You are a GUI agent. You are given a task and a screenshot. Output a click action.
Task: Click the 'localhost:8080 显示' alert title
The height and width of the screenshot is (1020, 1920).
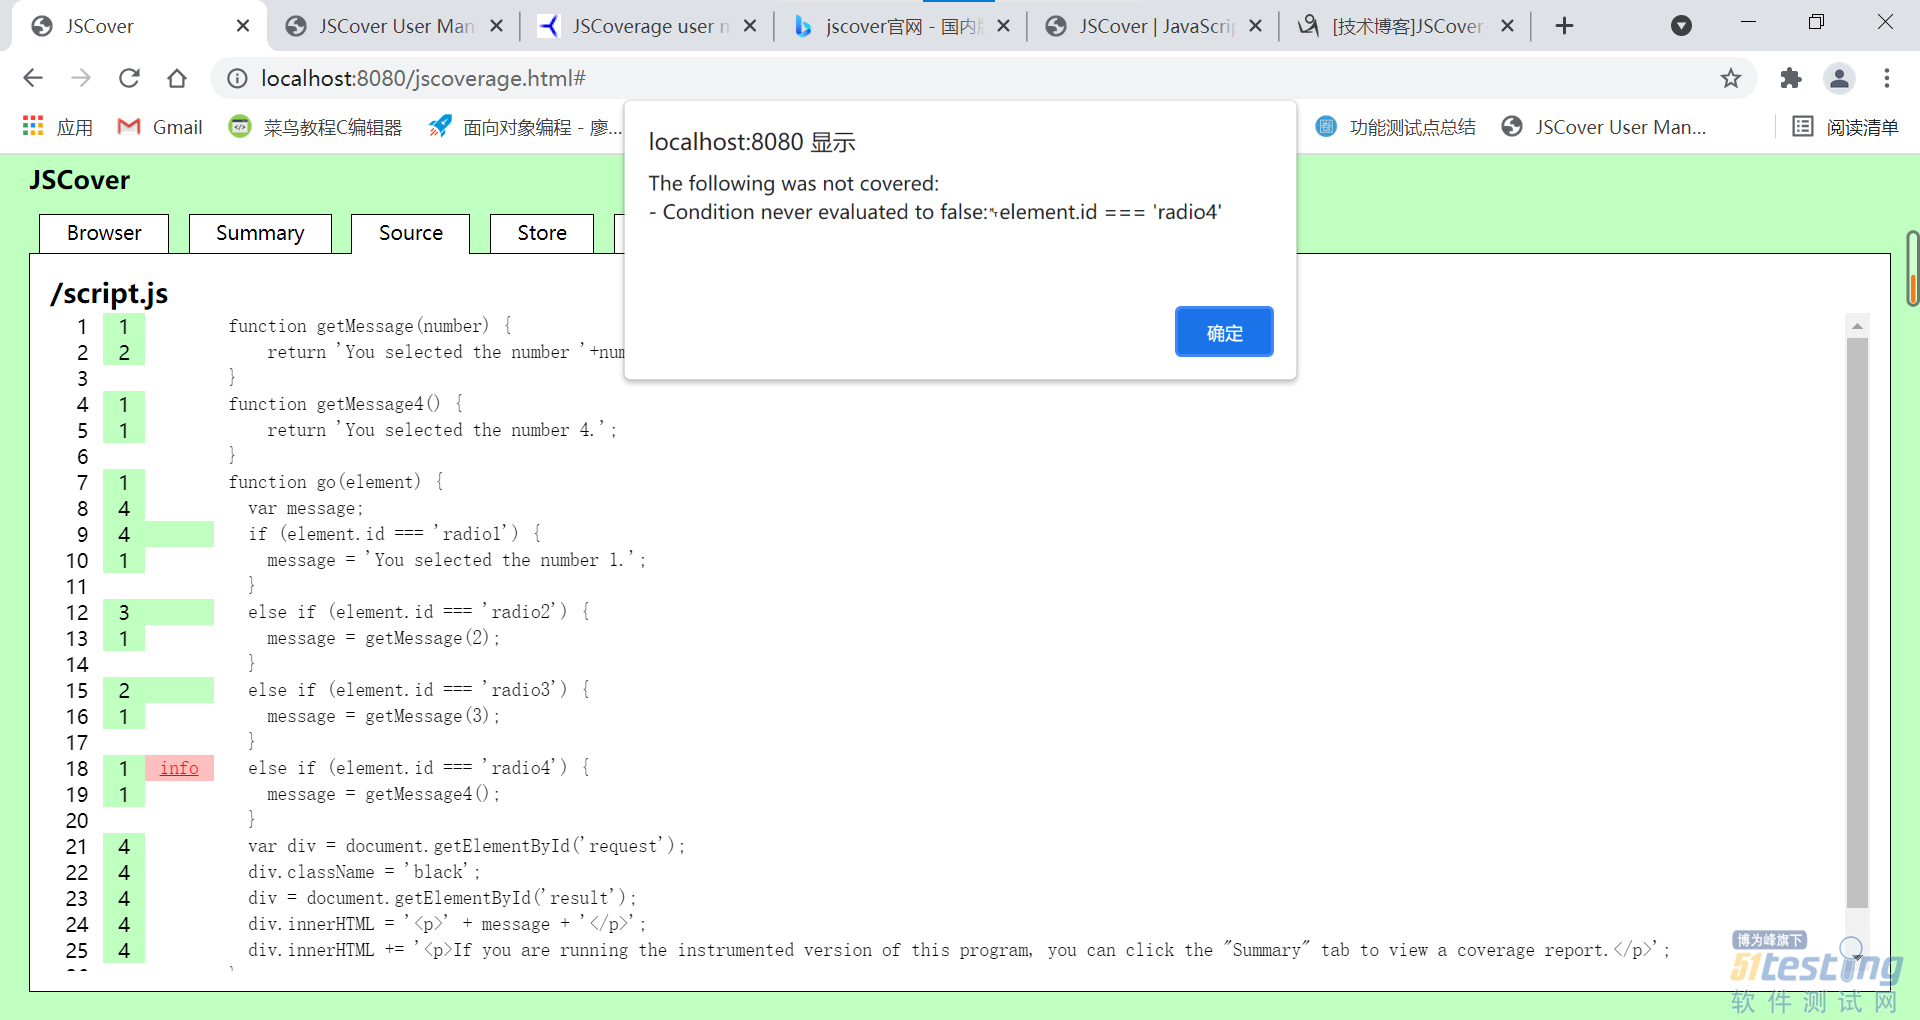coord(752,142)
